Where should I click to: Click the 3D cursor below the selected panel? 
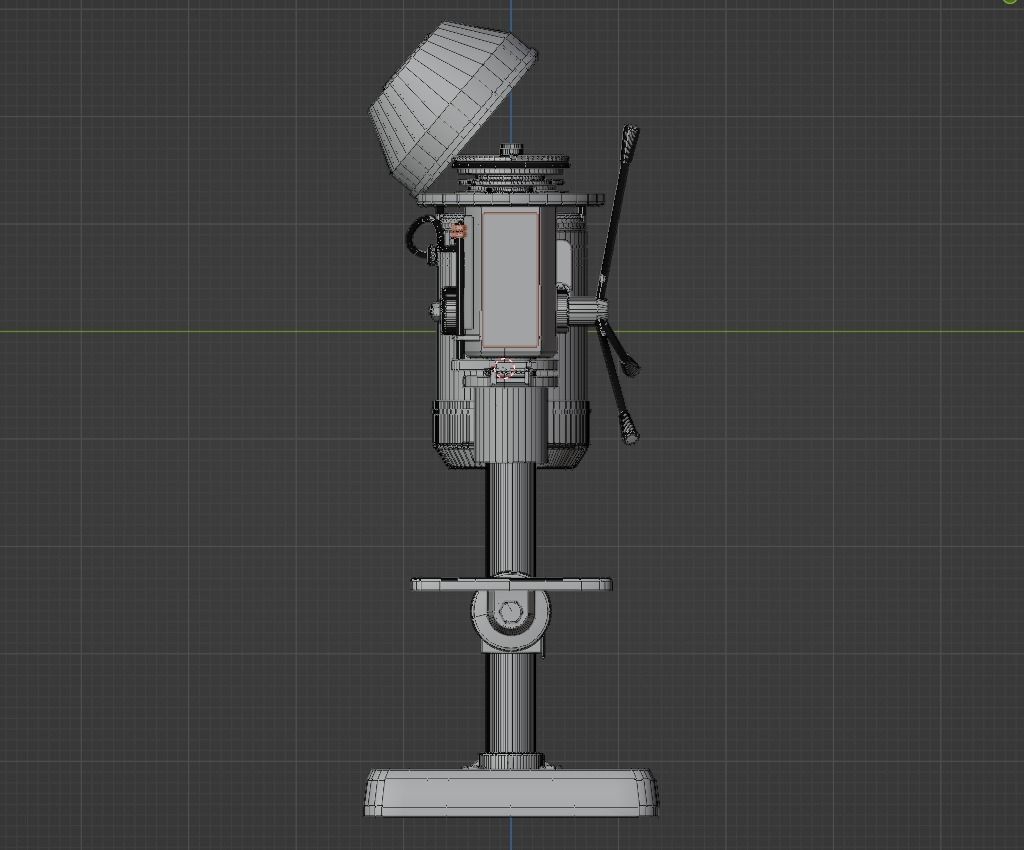pos(505,370)
